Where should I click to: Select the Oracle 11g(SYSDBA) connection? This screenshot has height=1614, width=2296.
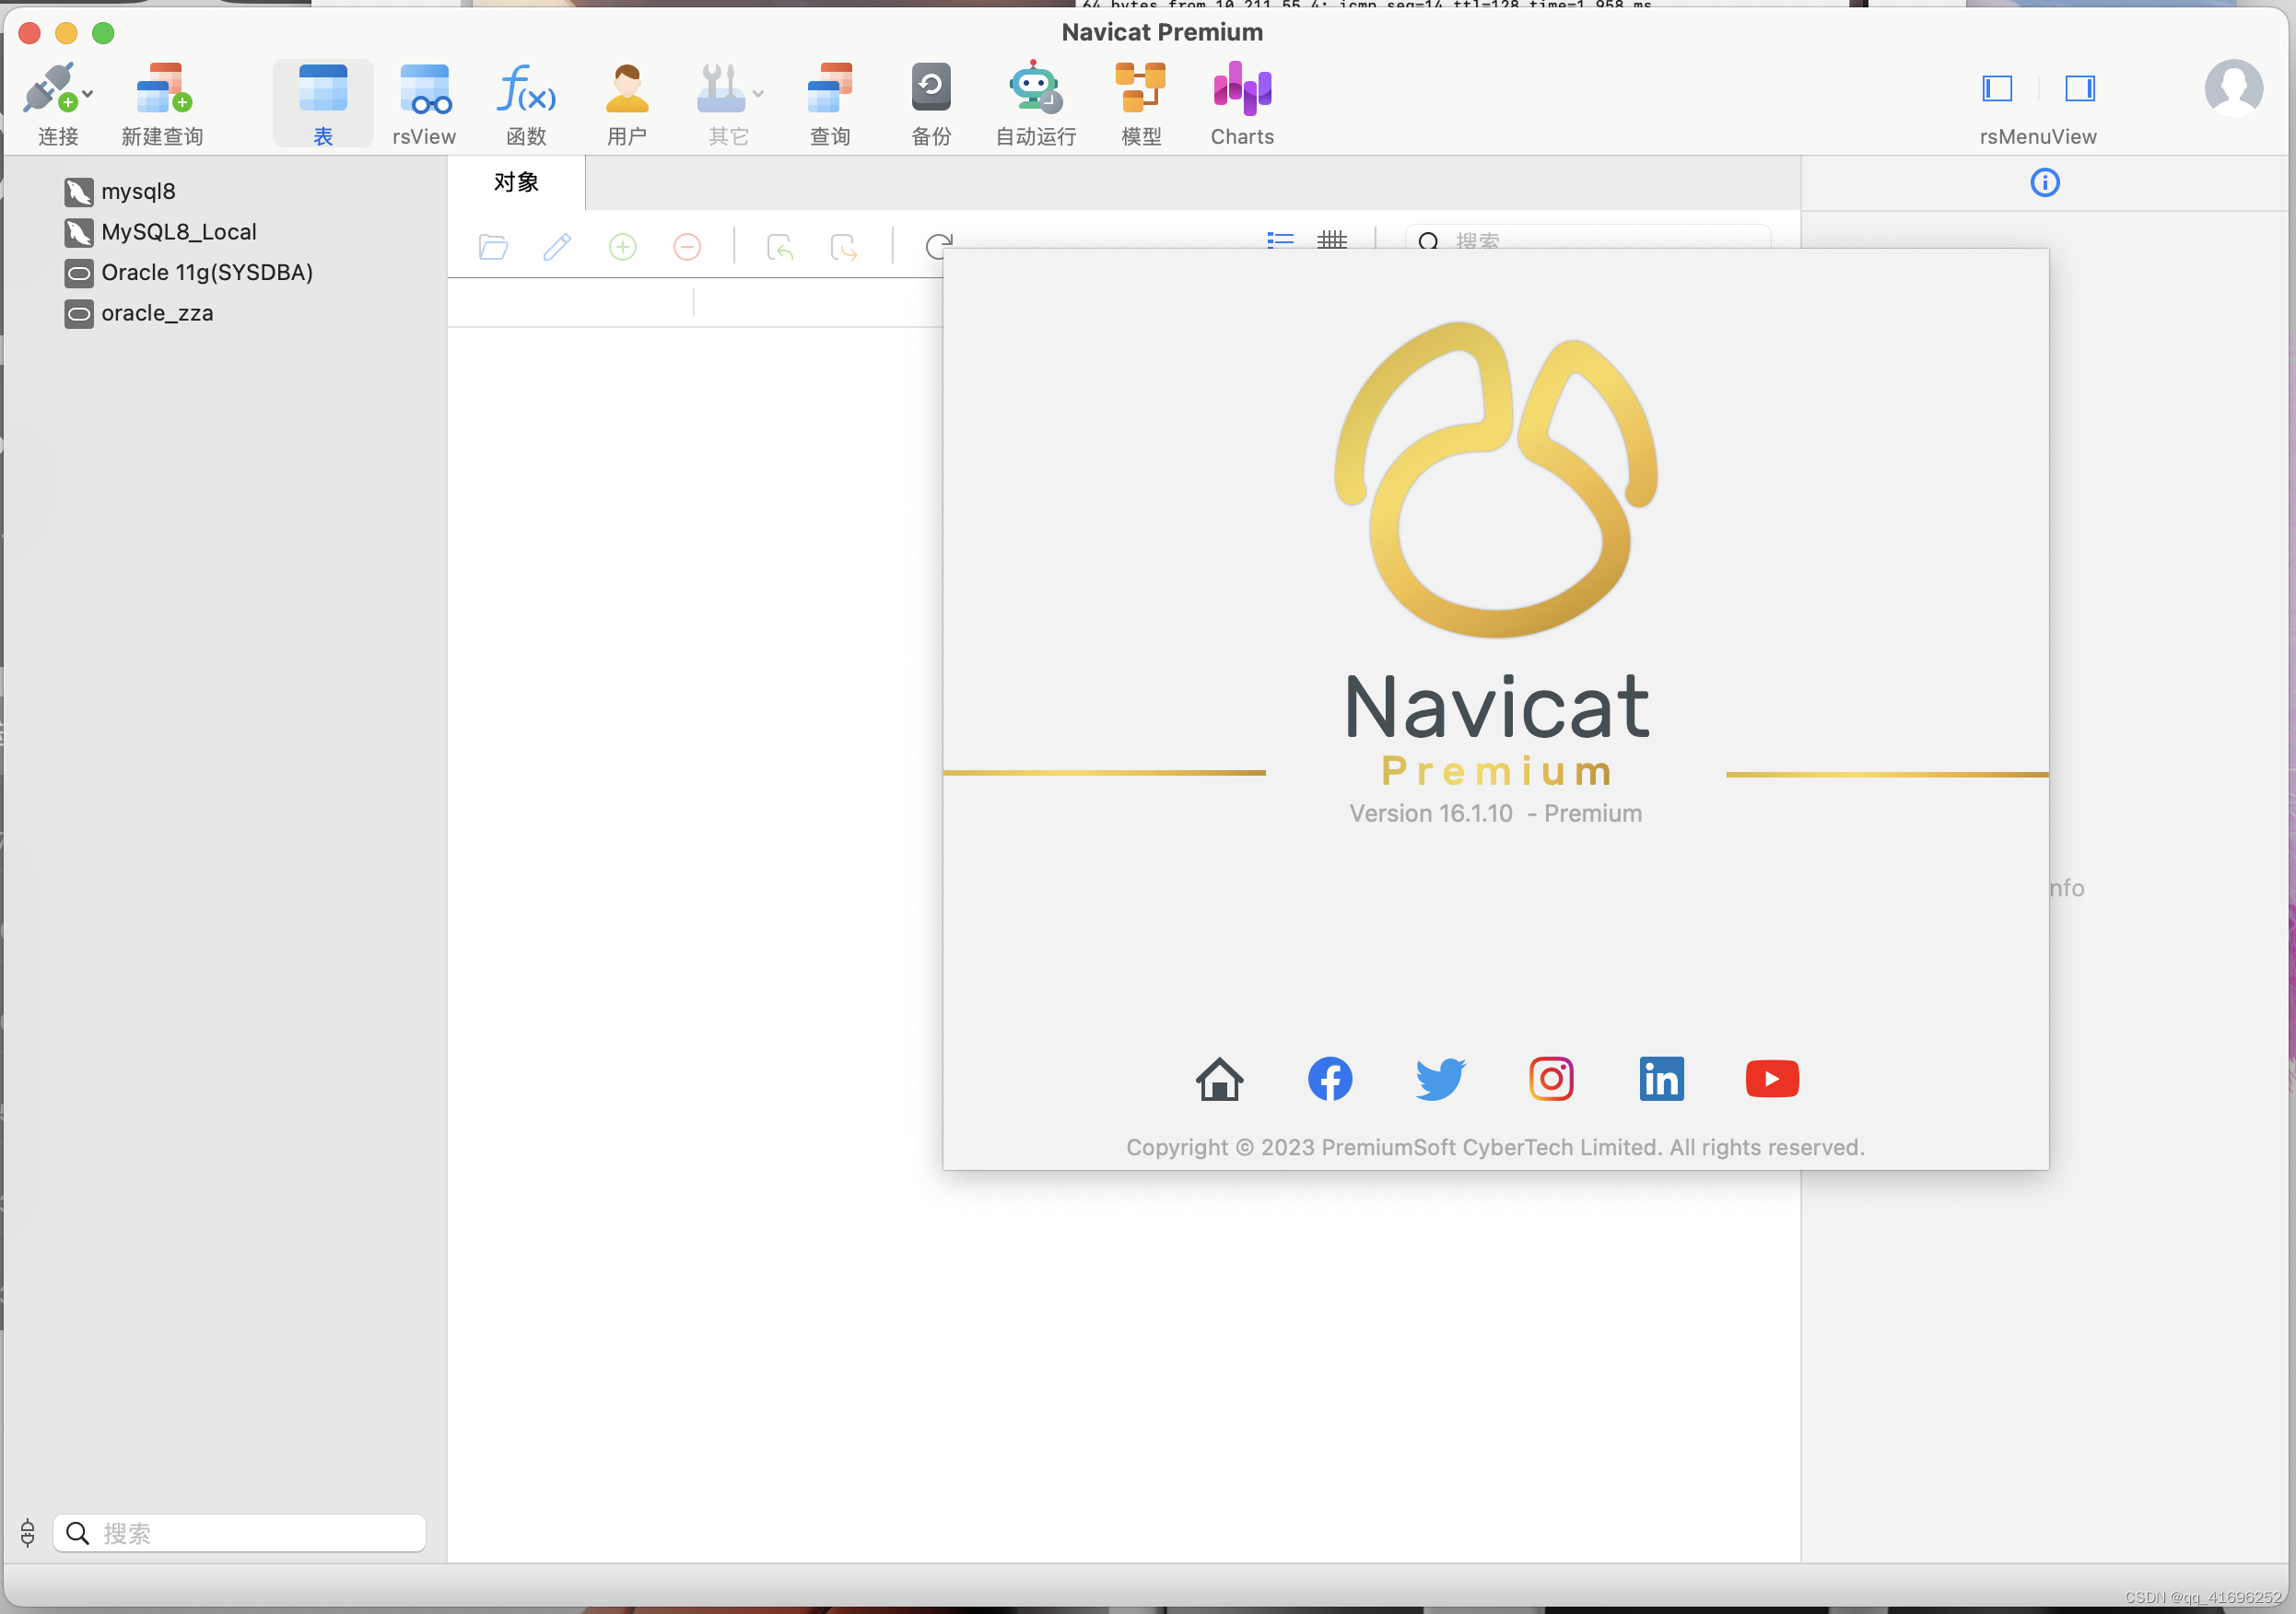[x=189, y=273]
